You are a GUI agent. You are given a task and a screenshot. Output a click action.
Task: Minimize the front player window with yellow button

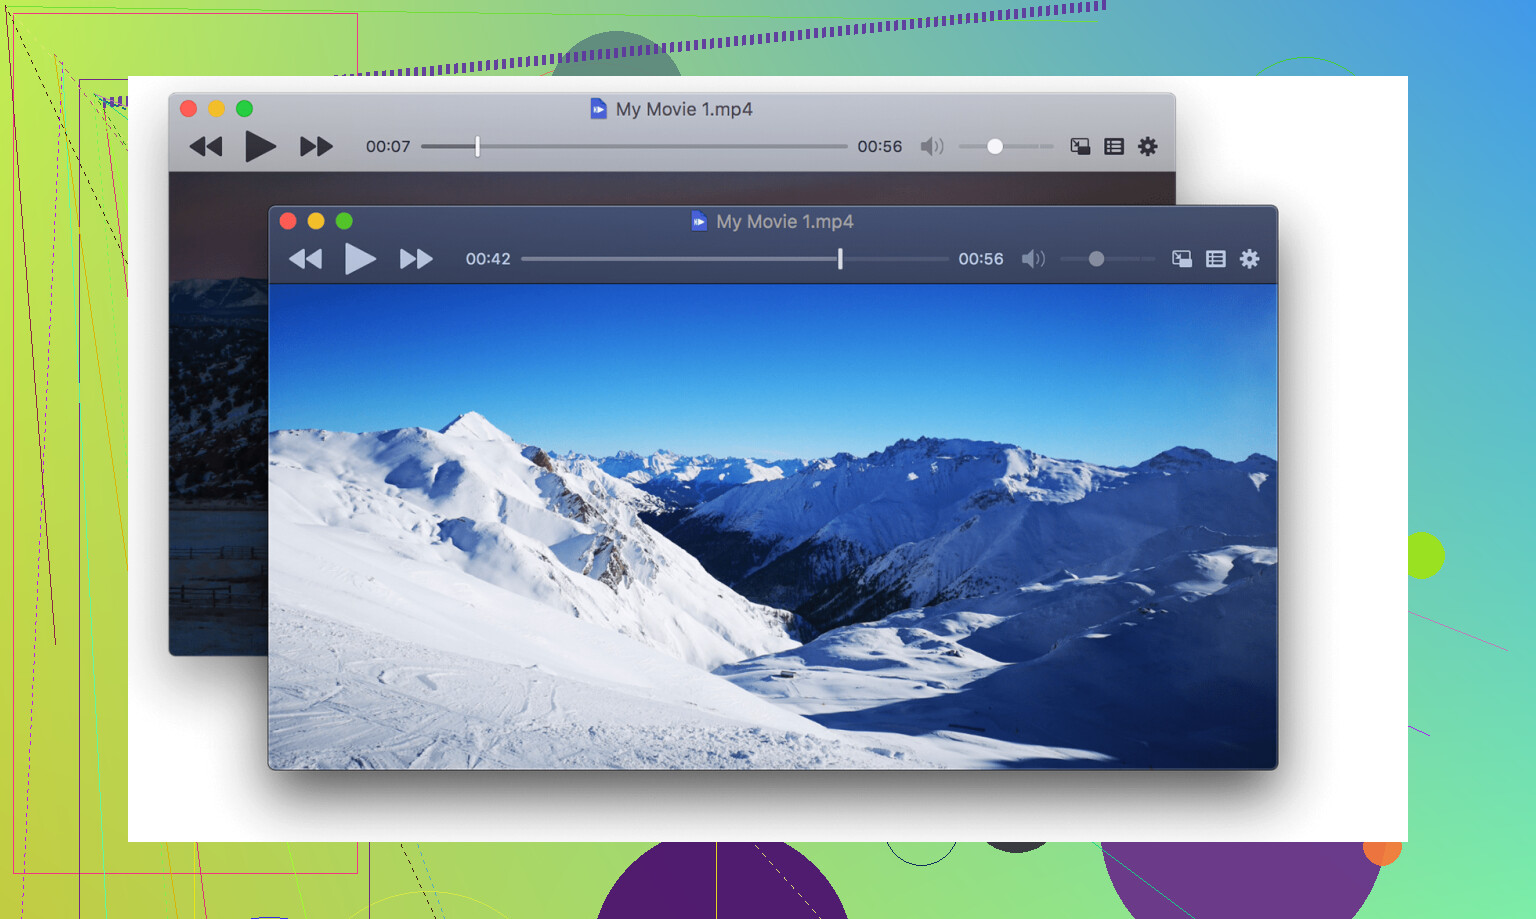coord(316,221)
